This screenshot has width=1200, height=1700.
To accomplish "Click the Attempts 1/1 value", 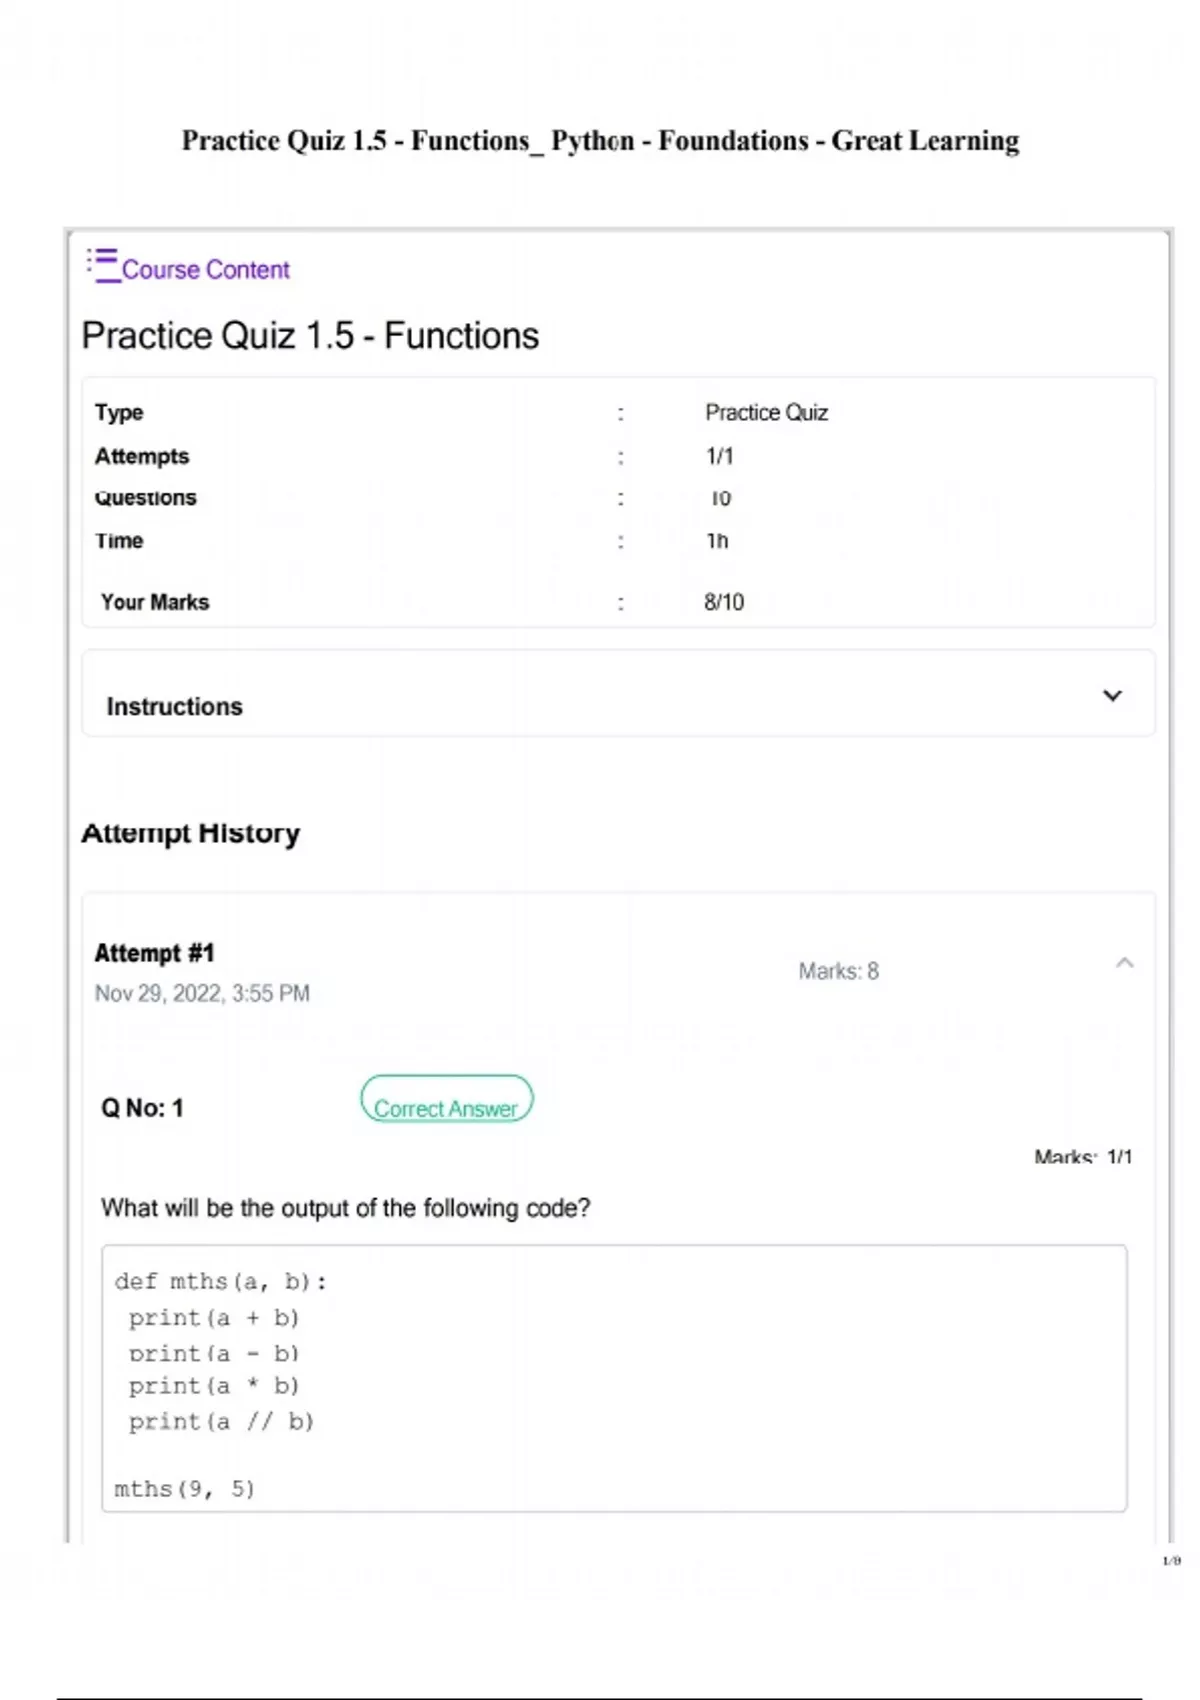I will (x=719, y=456).
